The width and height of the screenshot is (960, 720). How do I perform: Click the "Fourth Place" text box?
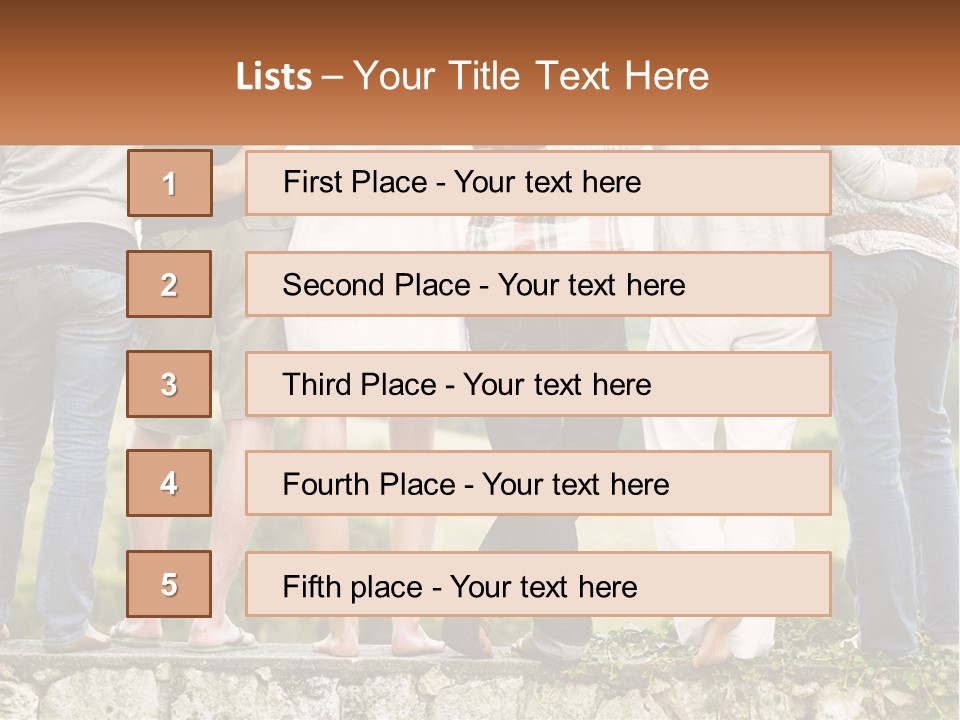[538, 484]
